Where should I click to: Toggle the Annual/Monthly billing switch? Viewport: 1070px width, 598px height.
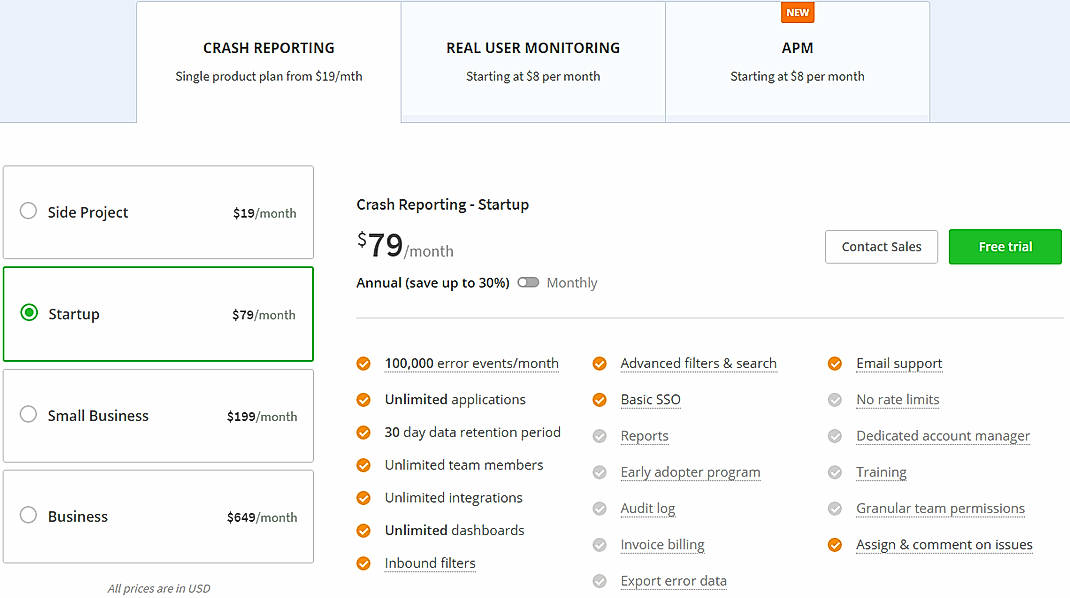pyautogui.click(x=528, y=283)
